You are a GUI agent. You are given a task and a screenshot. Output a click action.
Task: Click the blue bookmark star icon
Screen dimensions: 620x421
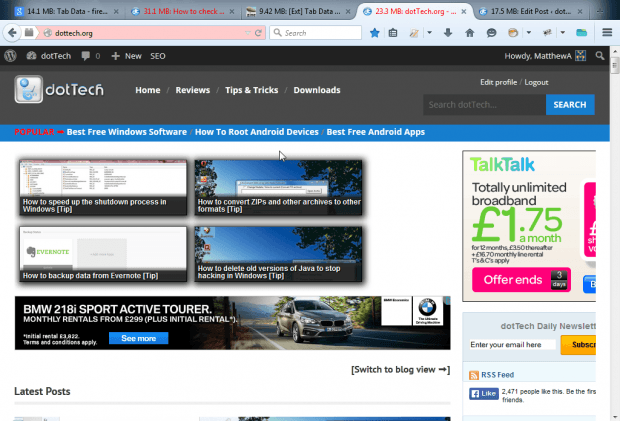click(x=374, y=33)
